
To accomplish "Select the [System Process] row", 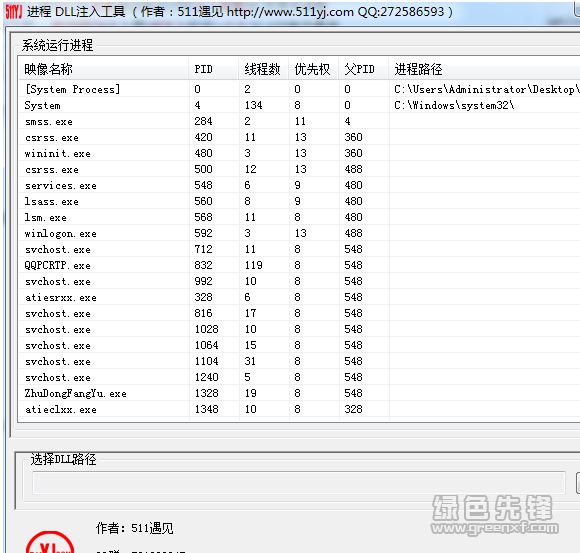I will click(x=300, y=89).
